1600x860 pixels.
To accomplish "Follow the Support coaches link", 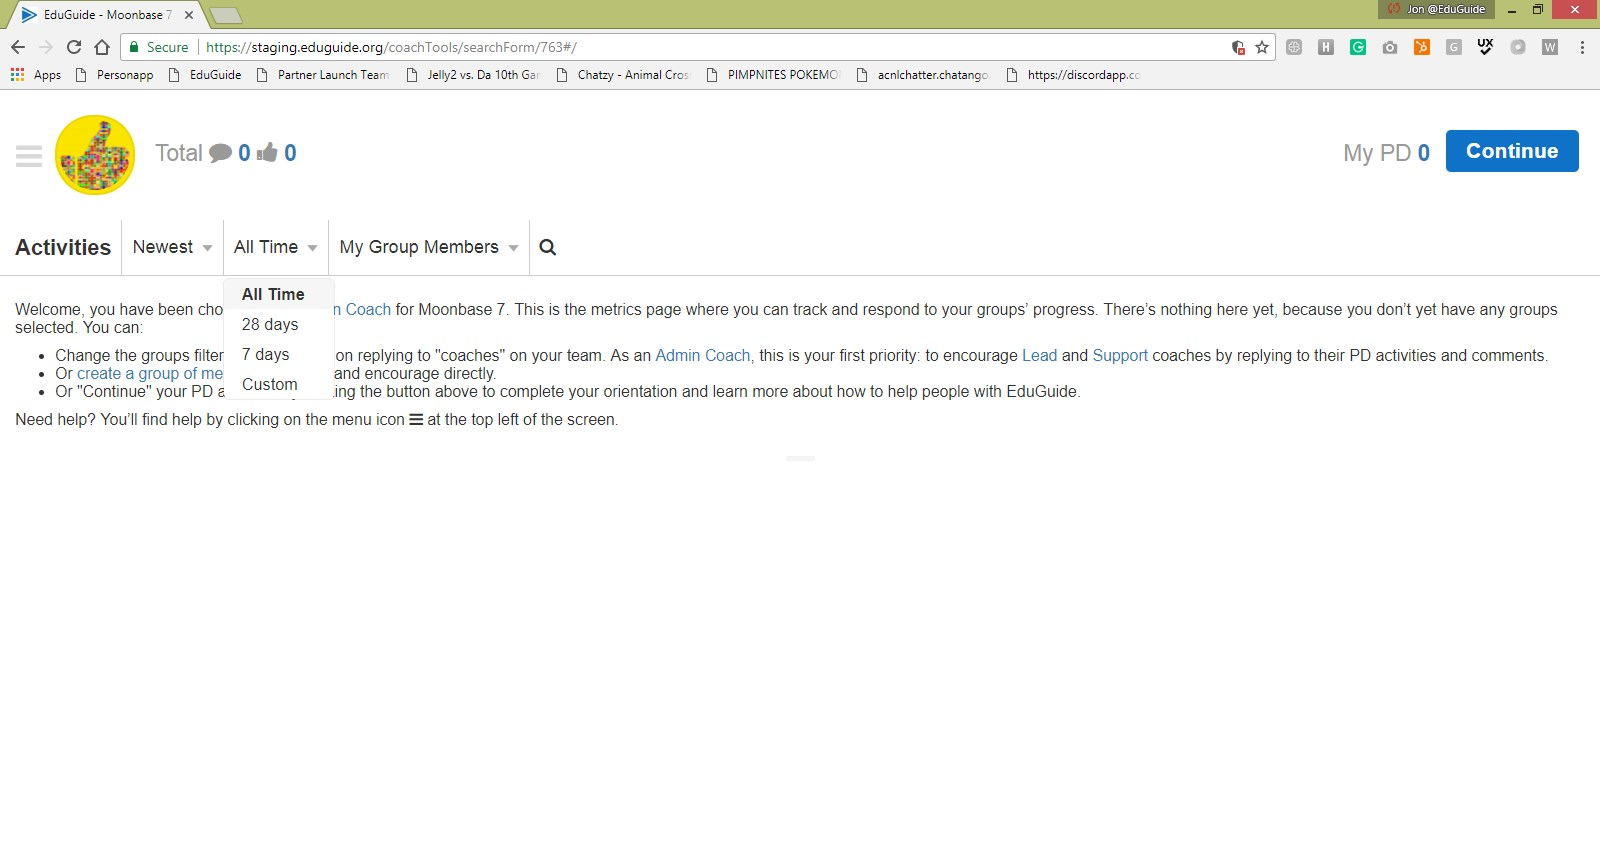I will point(1120,355).
